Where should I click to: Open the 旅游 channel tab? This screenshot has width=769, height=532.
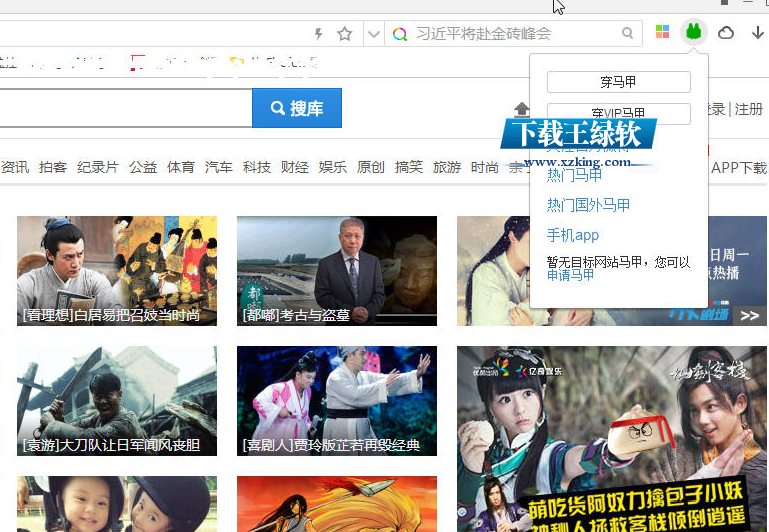(447, 167)
